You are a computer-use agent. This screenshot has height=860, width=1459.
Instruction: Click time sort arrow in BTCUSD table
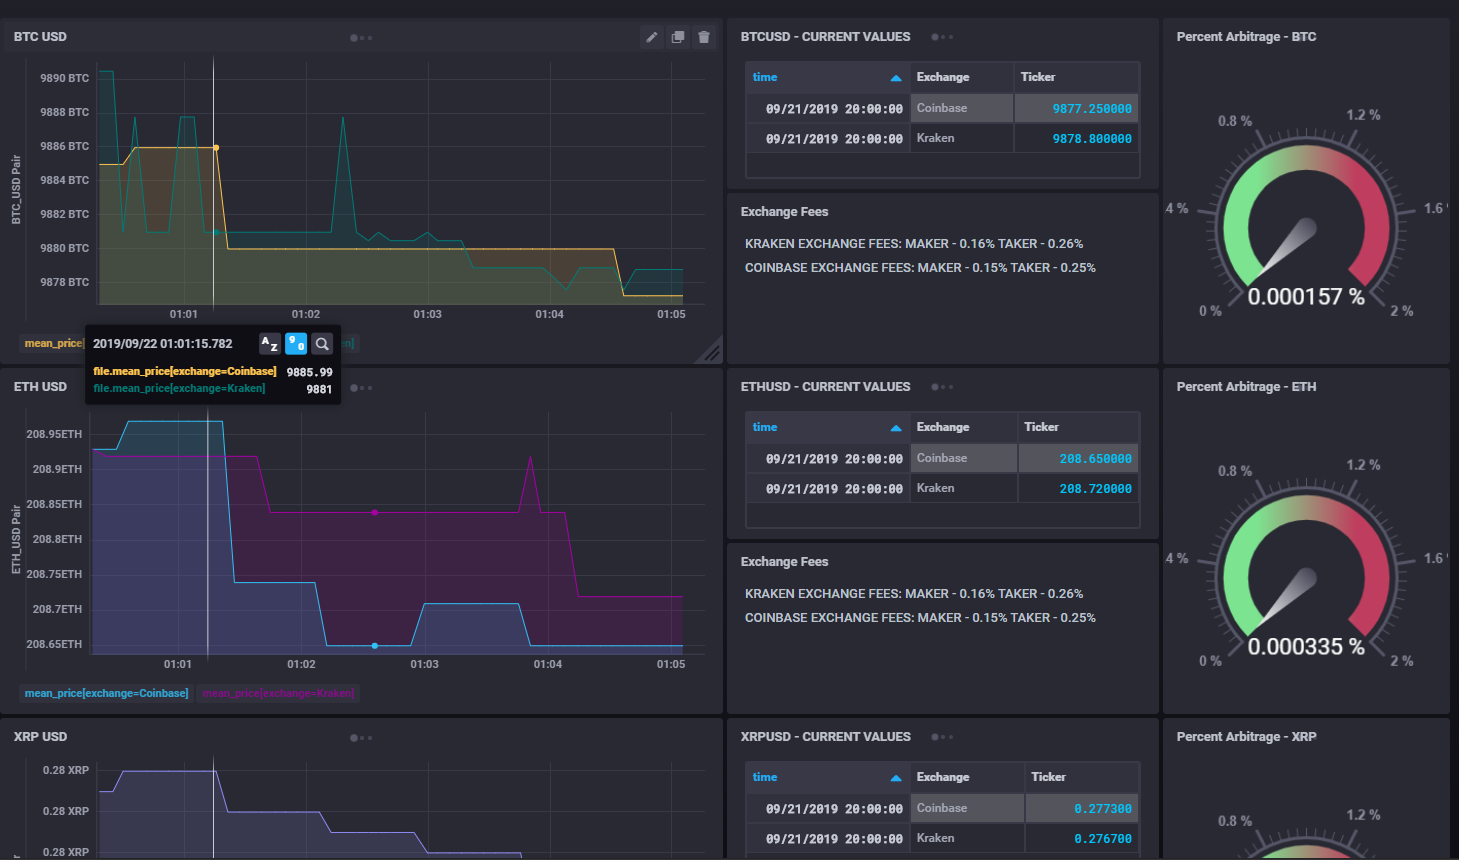point(896,78)
